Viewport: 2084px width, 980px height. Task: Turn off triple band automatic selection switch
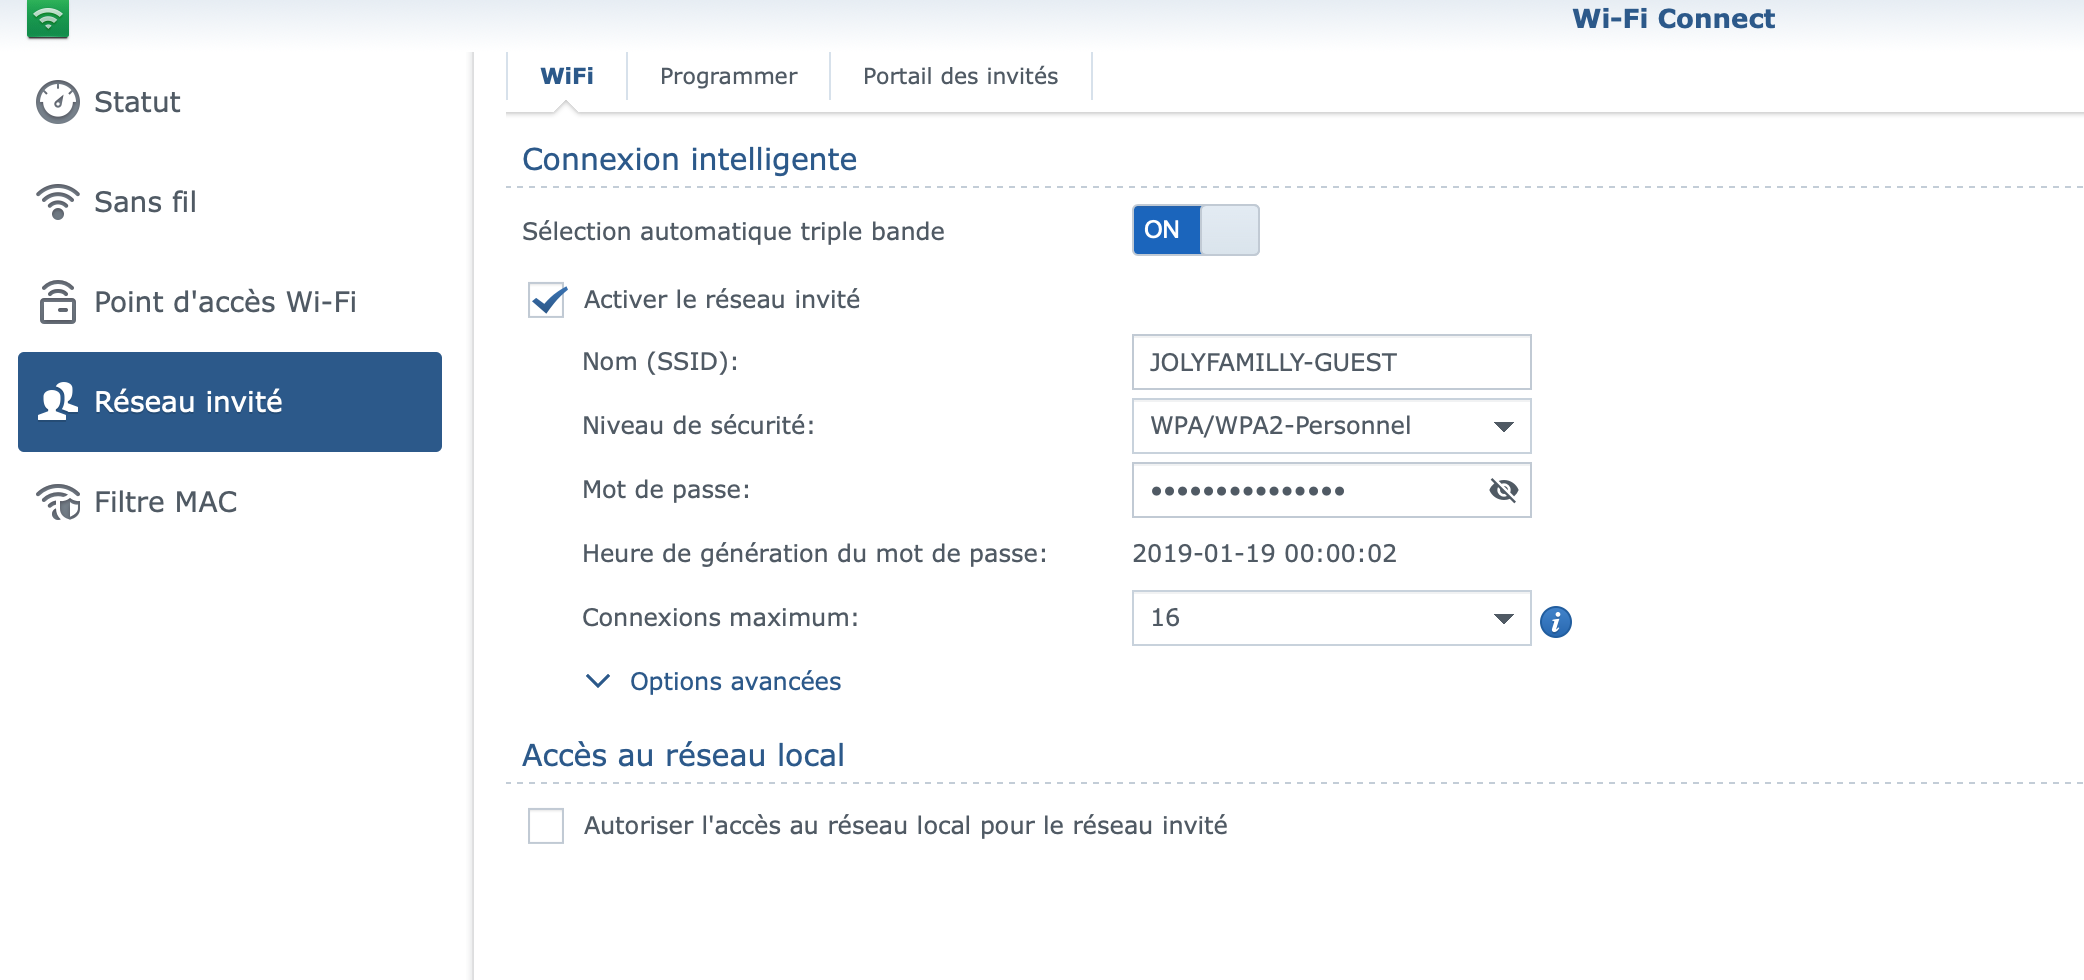[x=1195, y=230]
